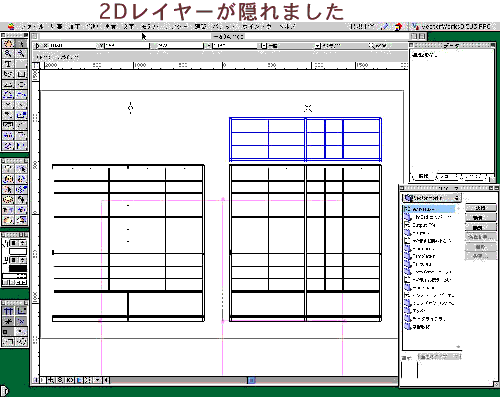Select the Pan hand tool

8,44
